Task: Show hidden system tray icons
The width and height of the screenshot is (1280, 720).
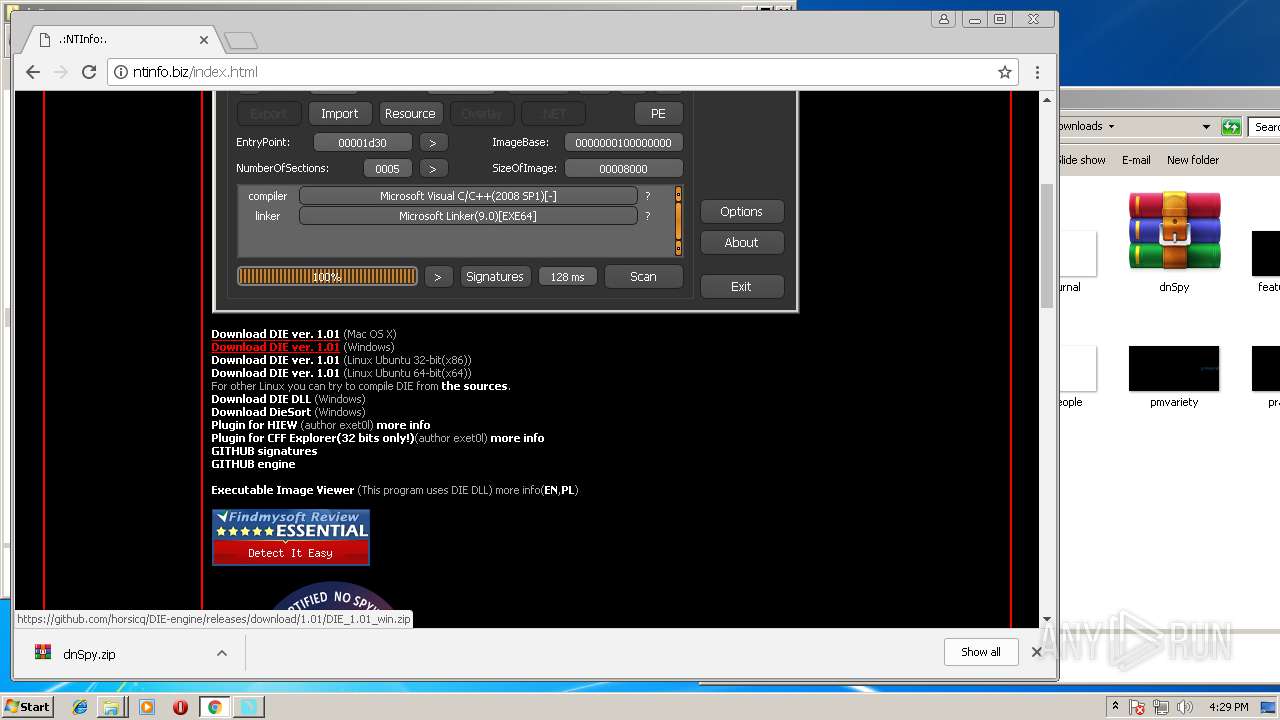Action: click(1115, 706)
